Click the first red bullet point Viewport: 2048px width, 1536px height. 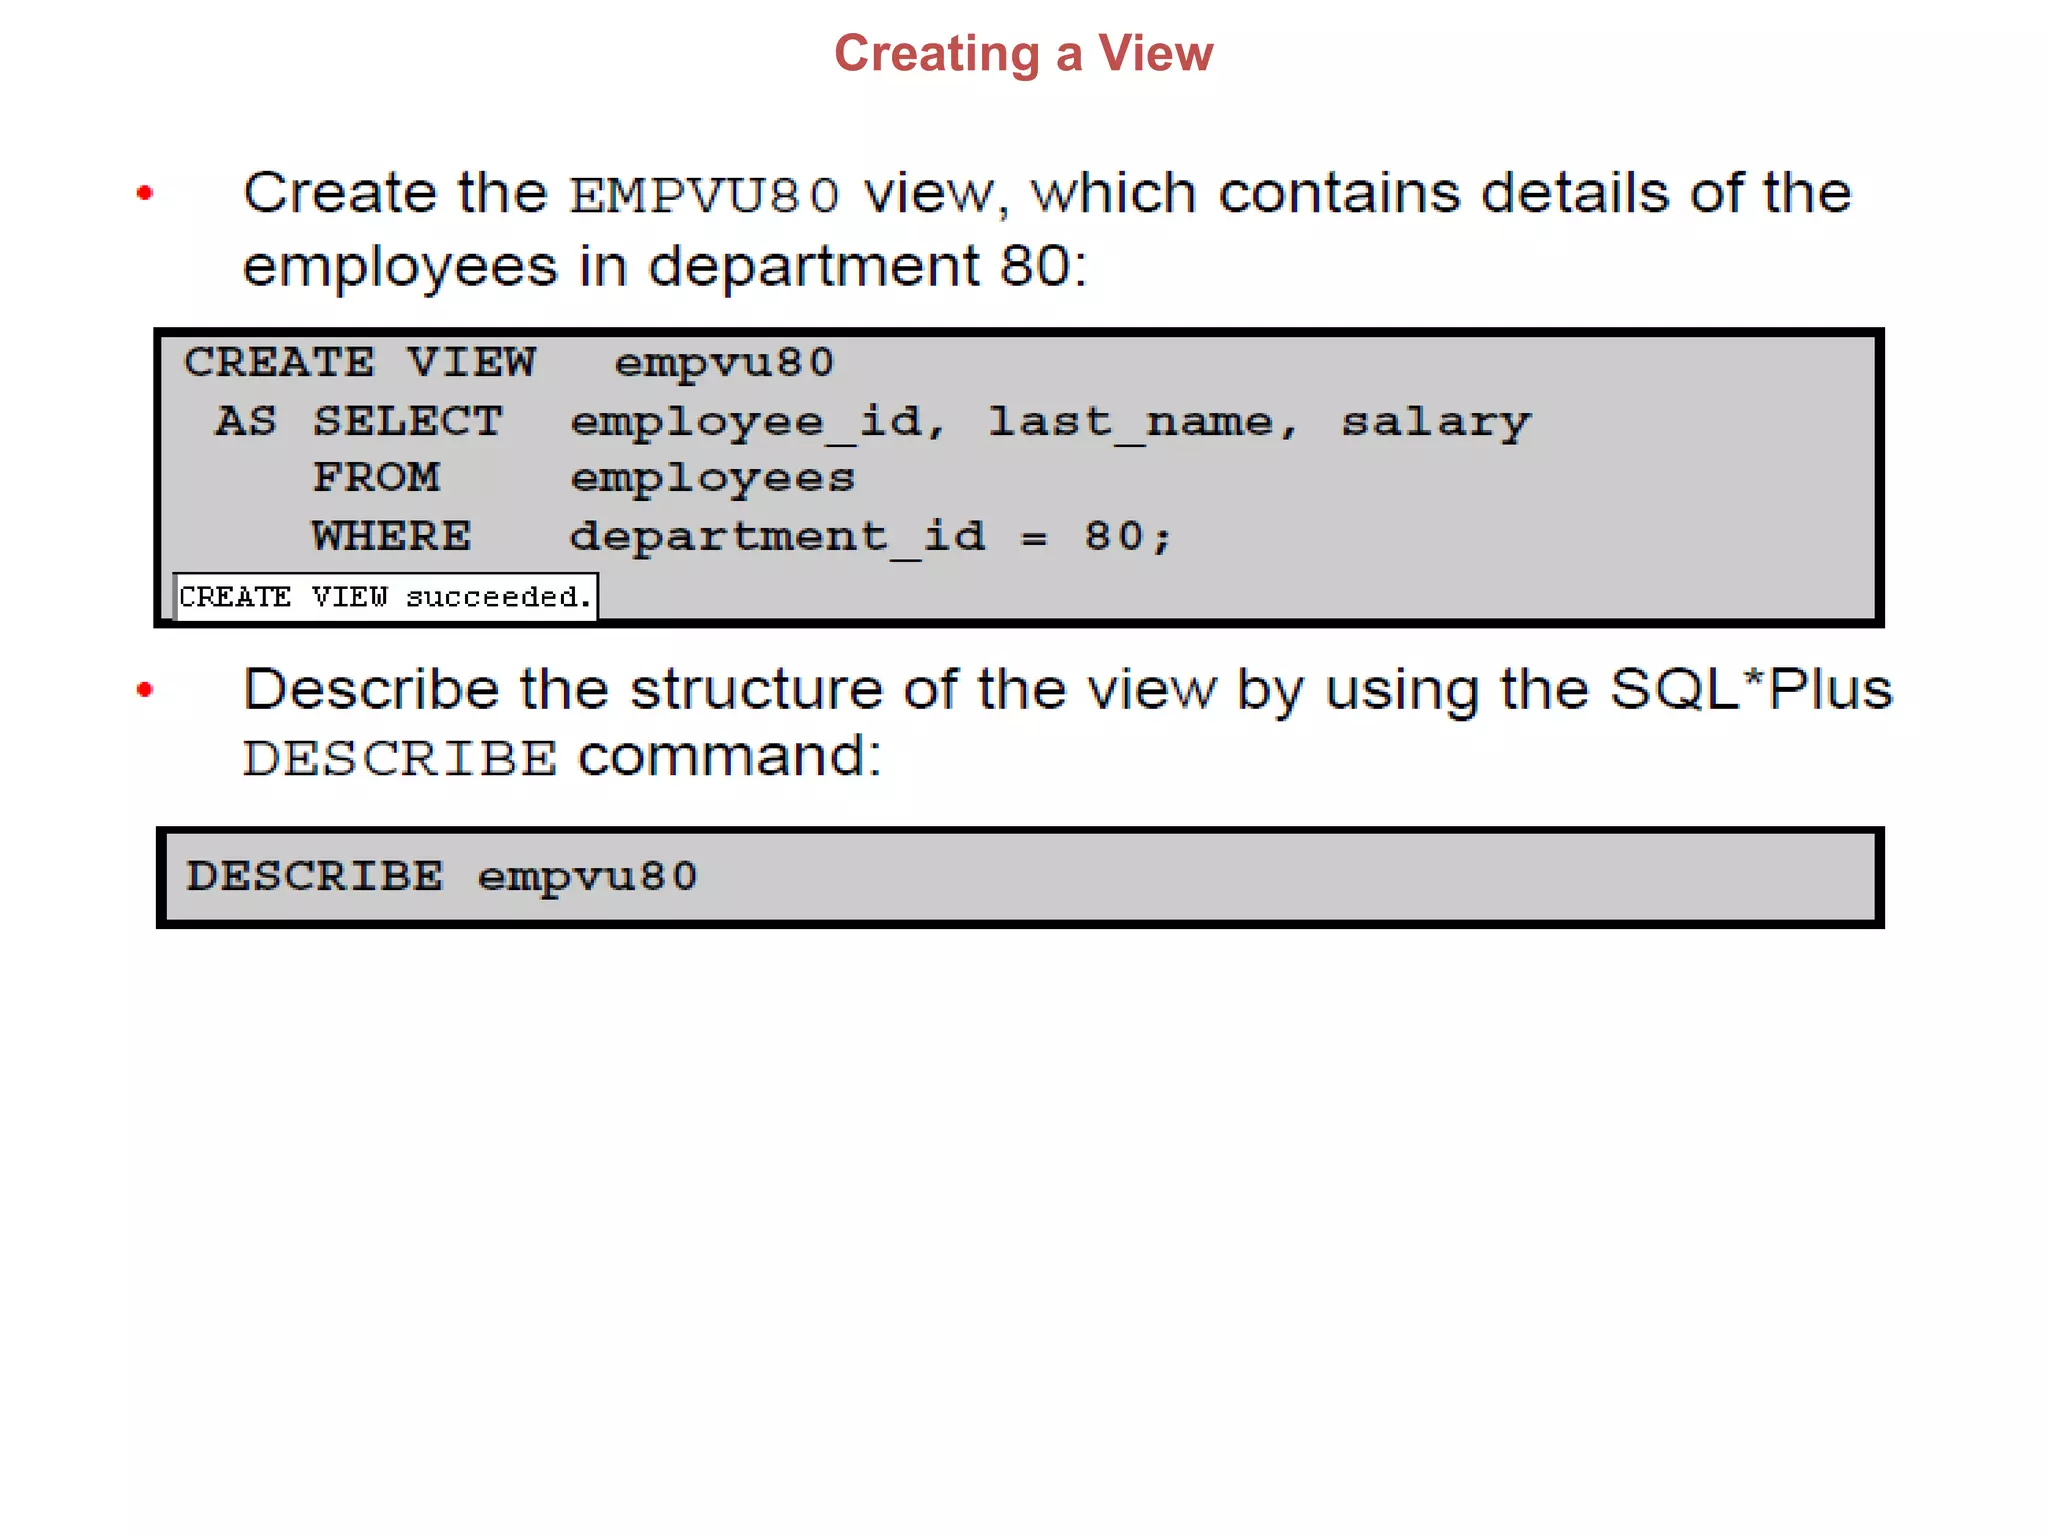(145, 192)
